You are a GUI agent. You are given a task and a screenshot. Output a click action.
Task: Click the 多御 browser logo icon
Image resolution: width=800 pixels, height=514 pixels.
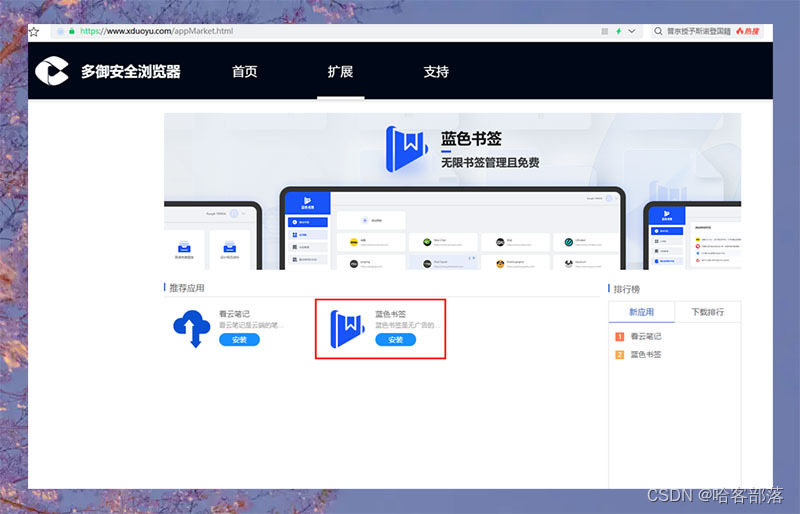click(52, 71)
